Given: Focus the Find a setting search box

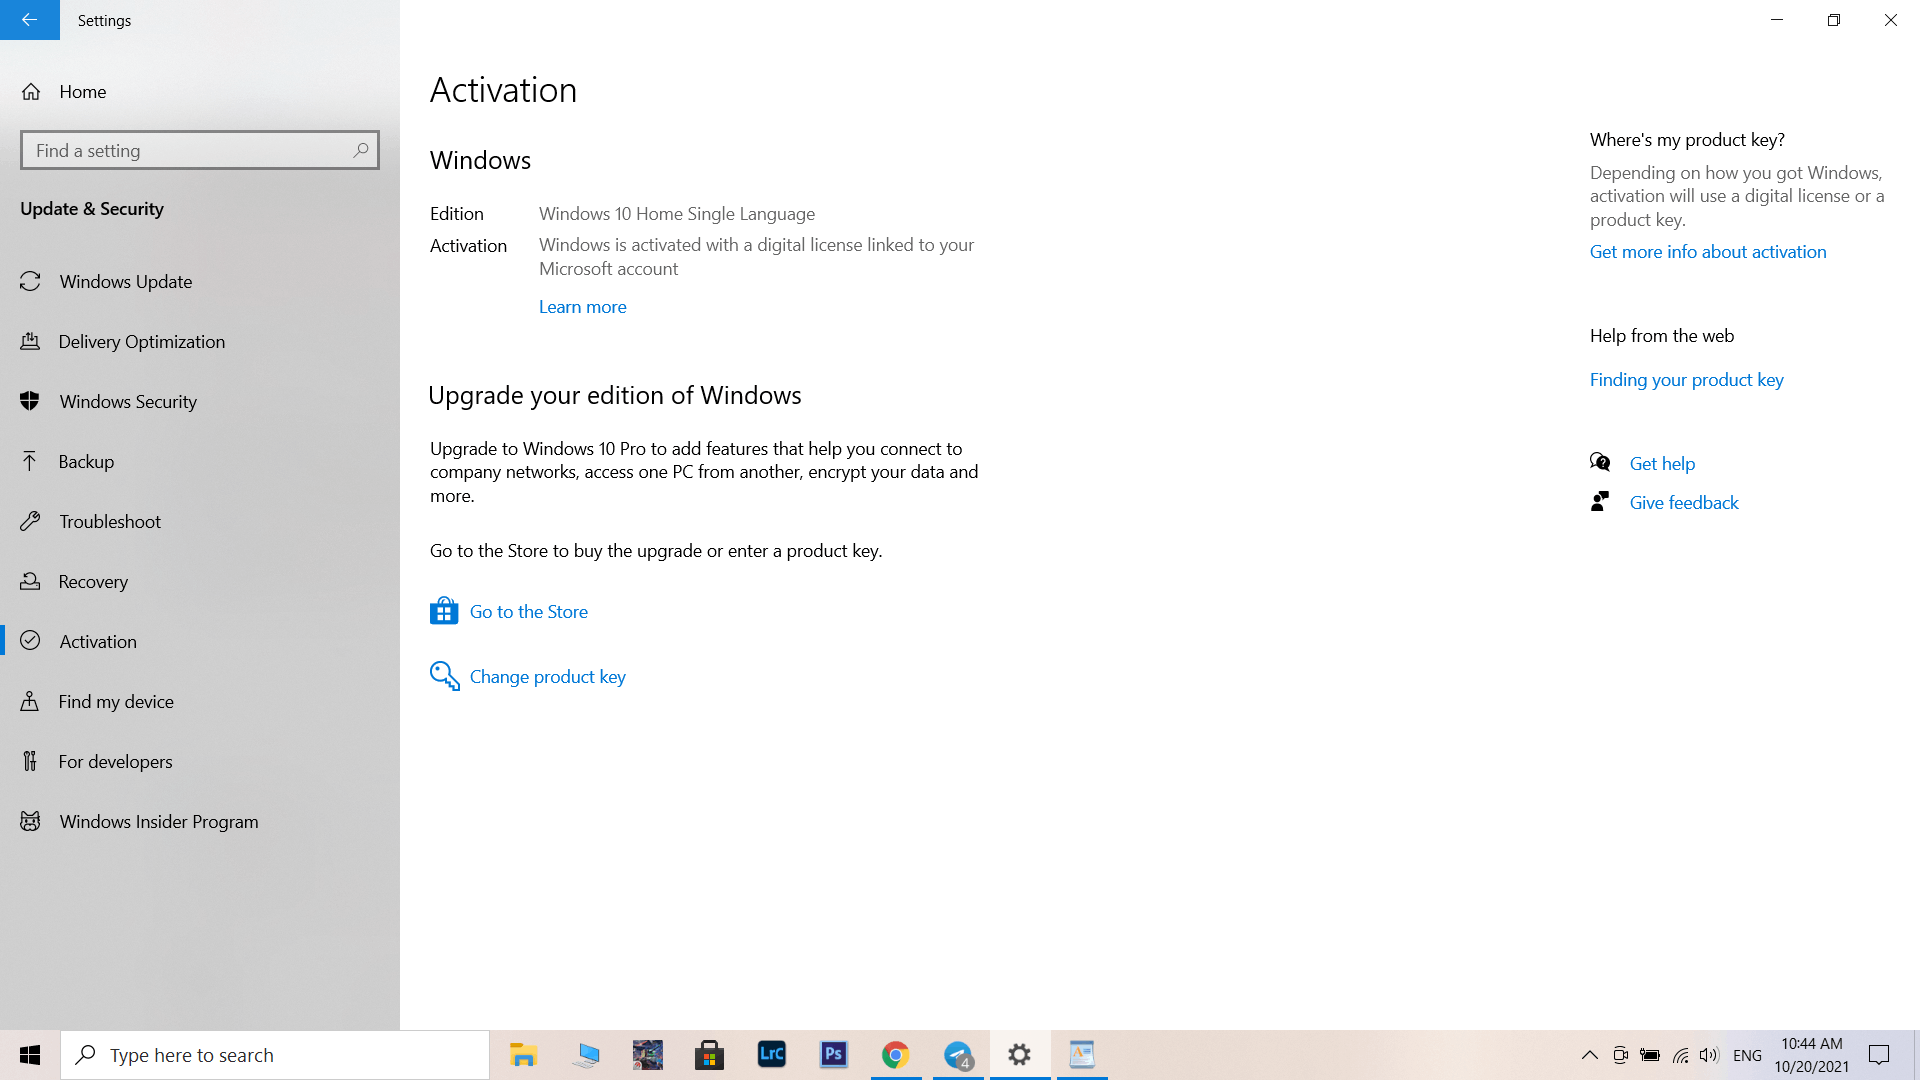Looking at the screenshot, I should click(x=200, y=150).
